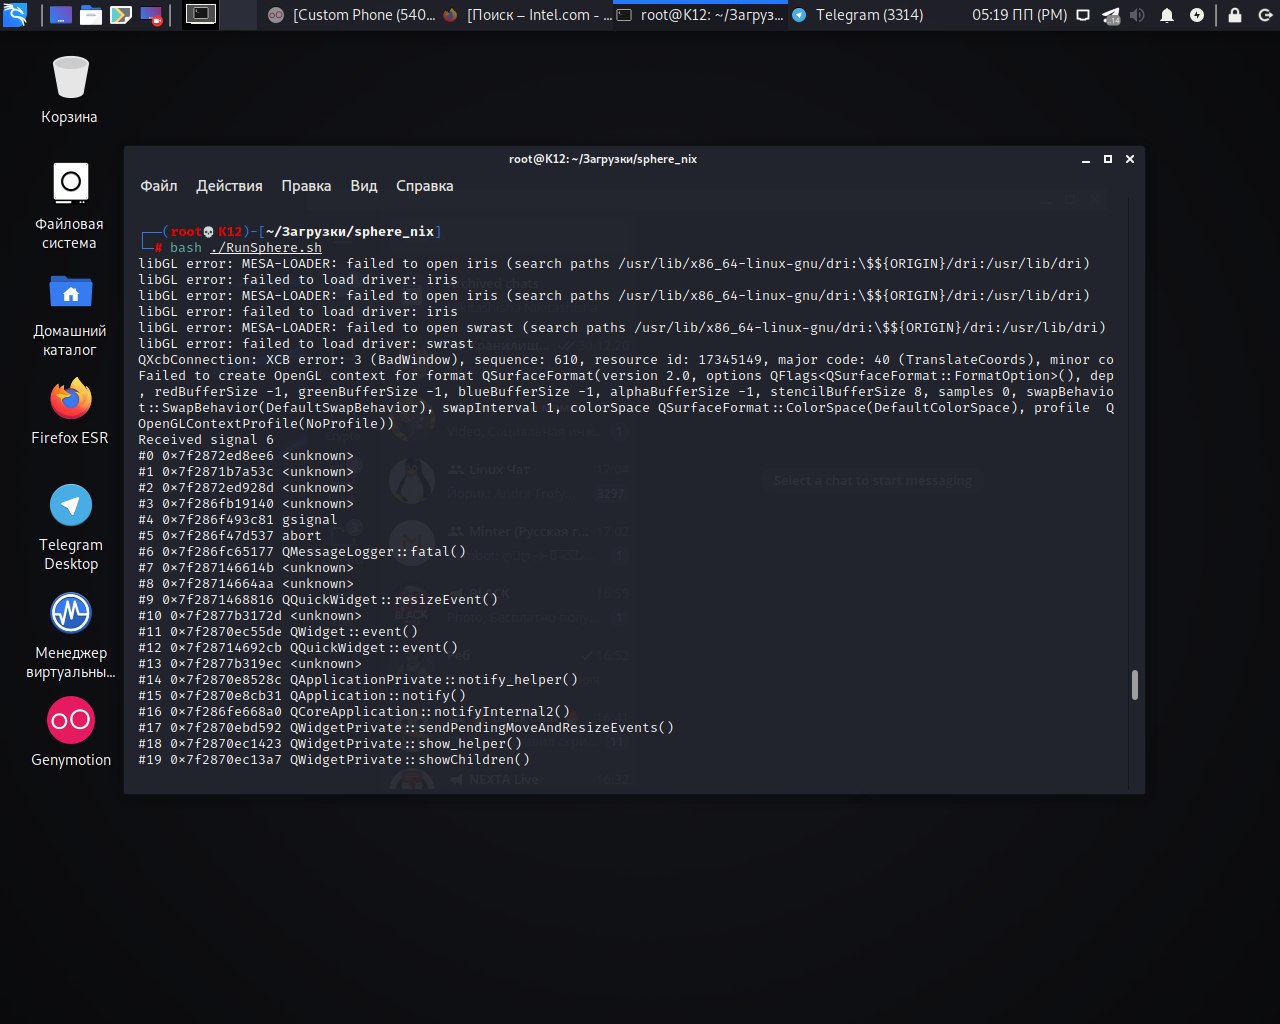Launch the text editor panel launcher

point(120,15)
